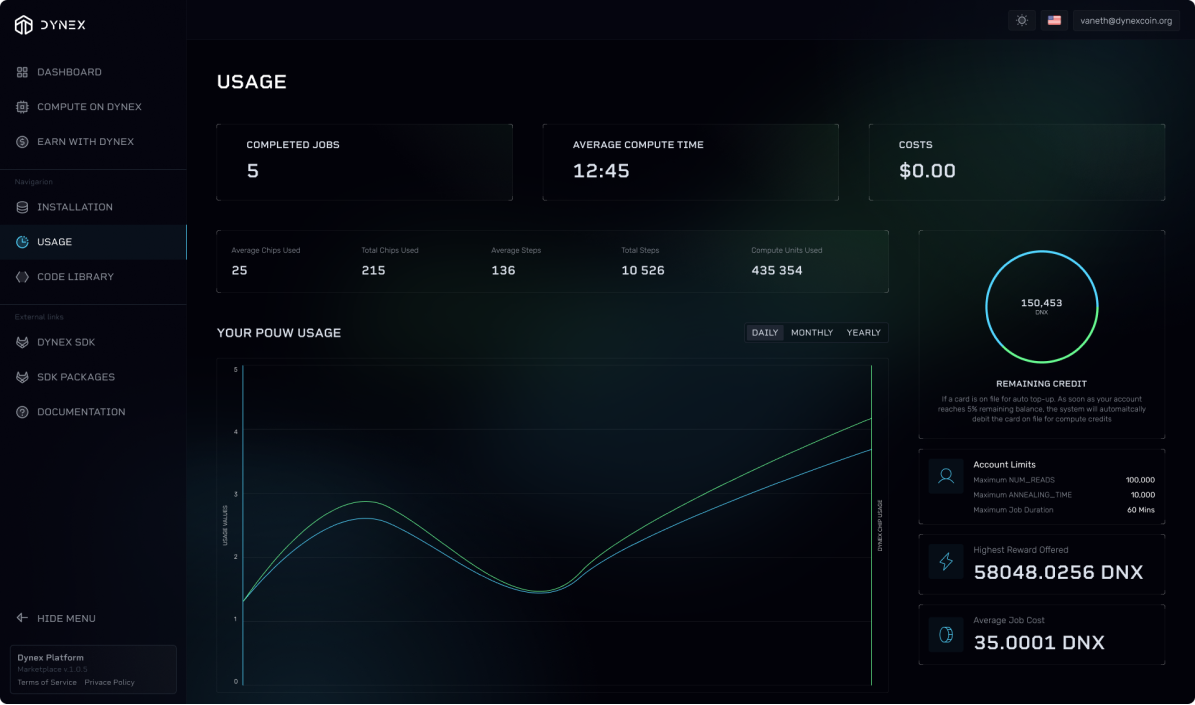
Task: Click the Average Steps value 136
Action: 503,271
